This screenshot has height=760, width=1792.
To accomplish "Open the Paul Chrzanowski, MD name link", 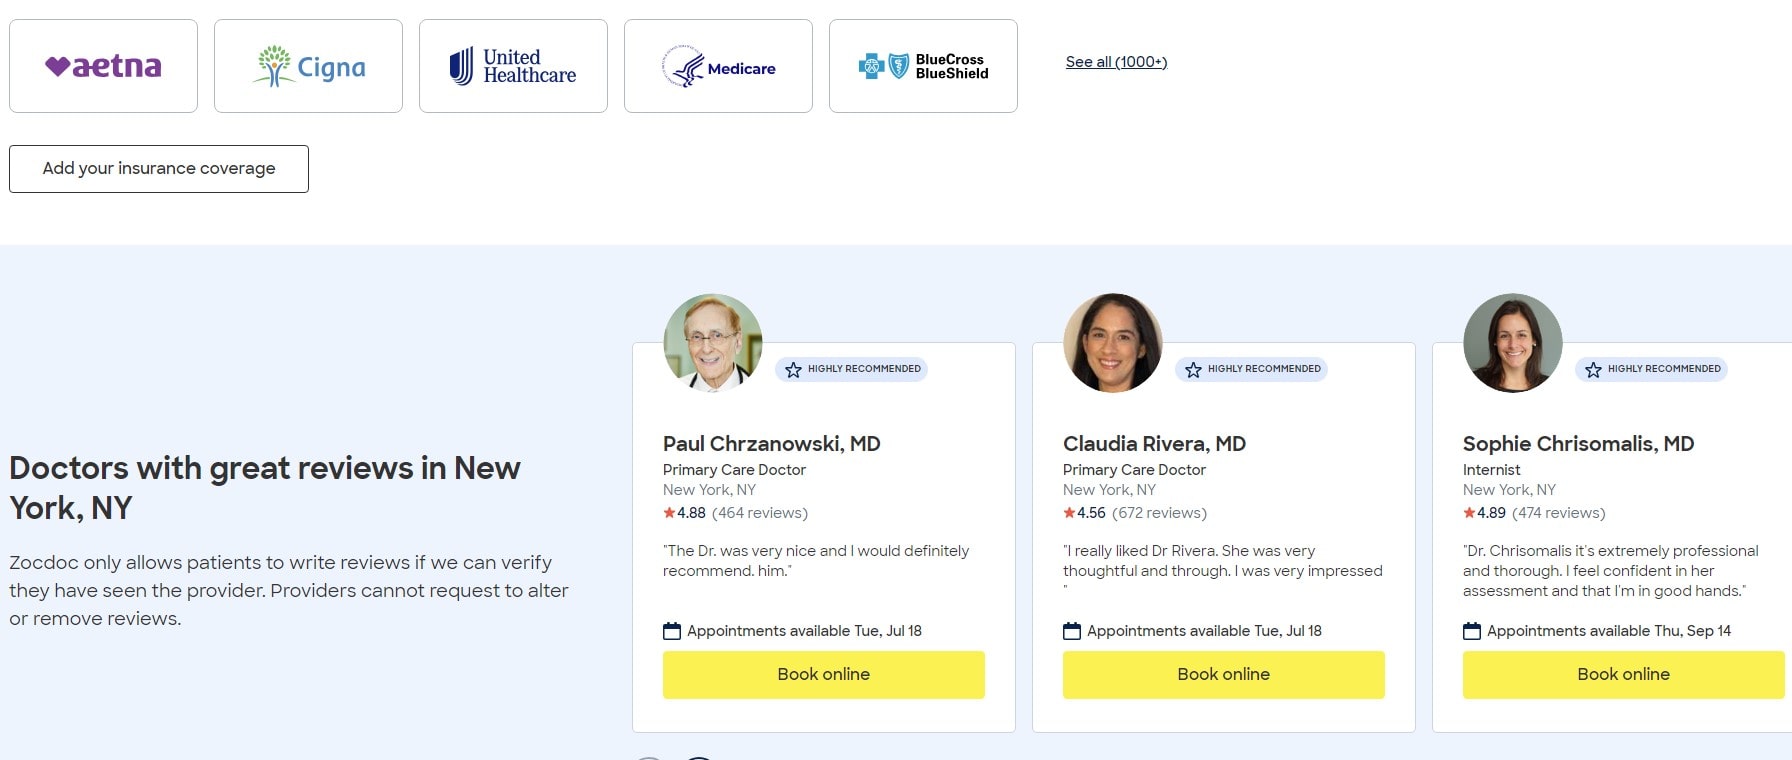I will point(772,444).
